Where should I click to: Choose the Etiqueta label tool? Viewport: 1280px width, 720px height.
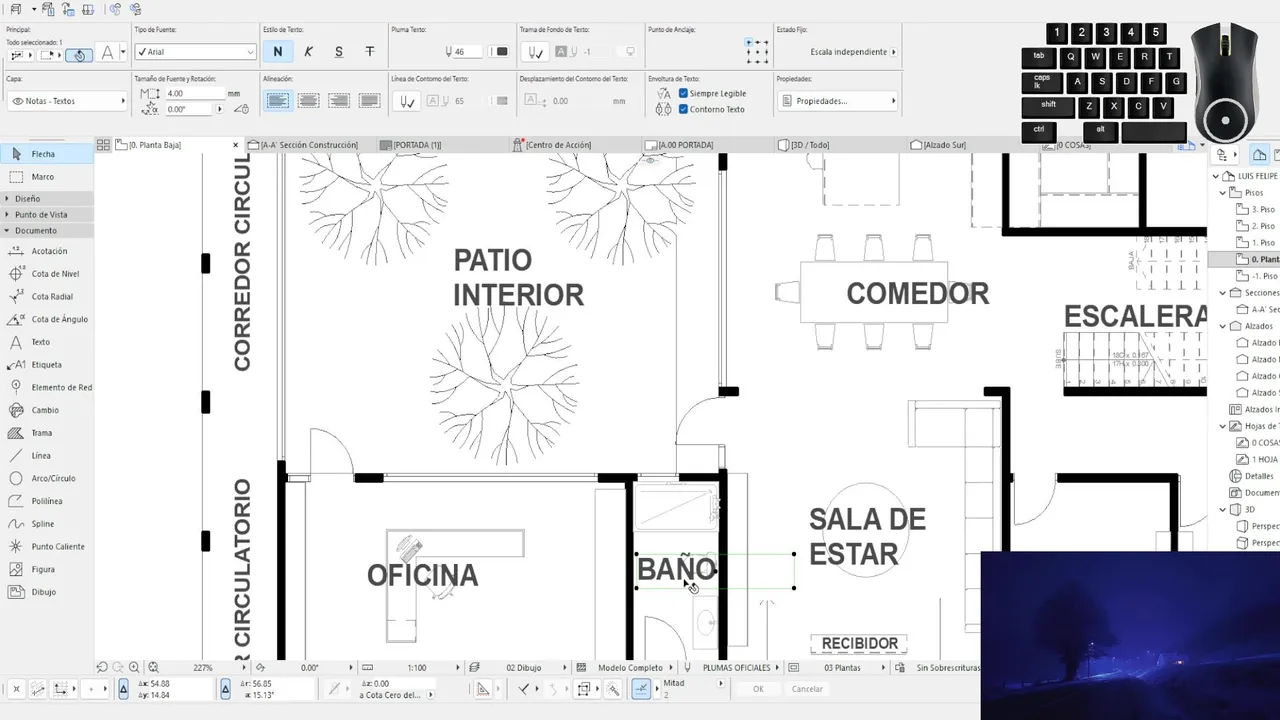[46, 365]
